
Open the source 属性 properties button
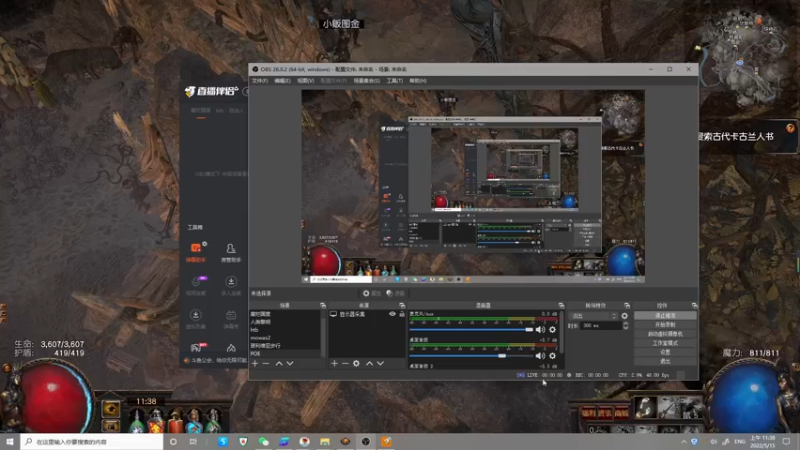click(372, 293)
